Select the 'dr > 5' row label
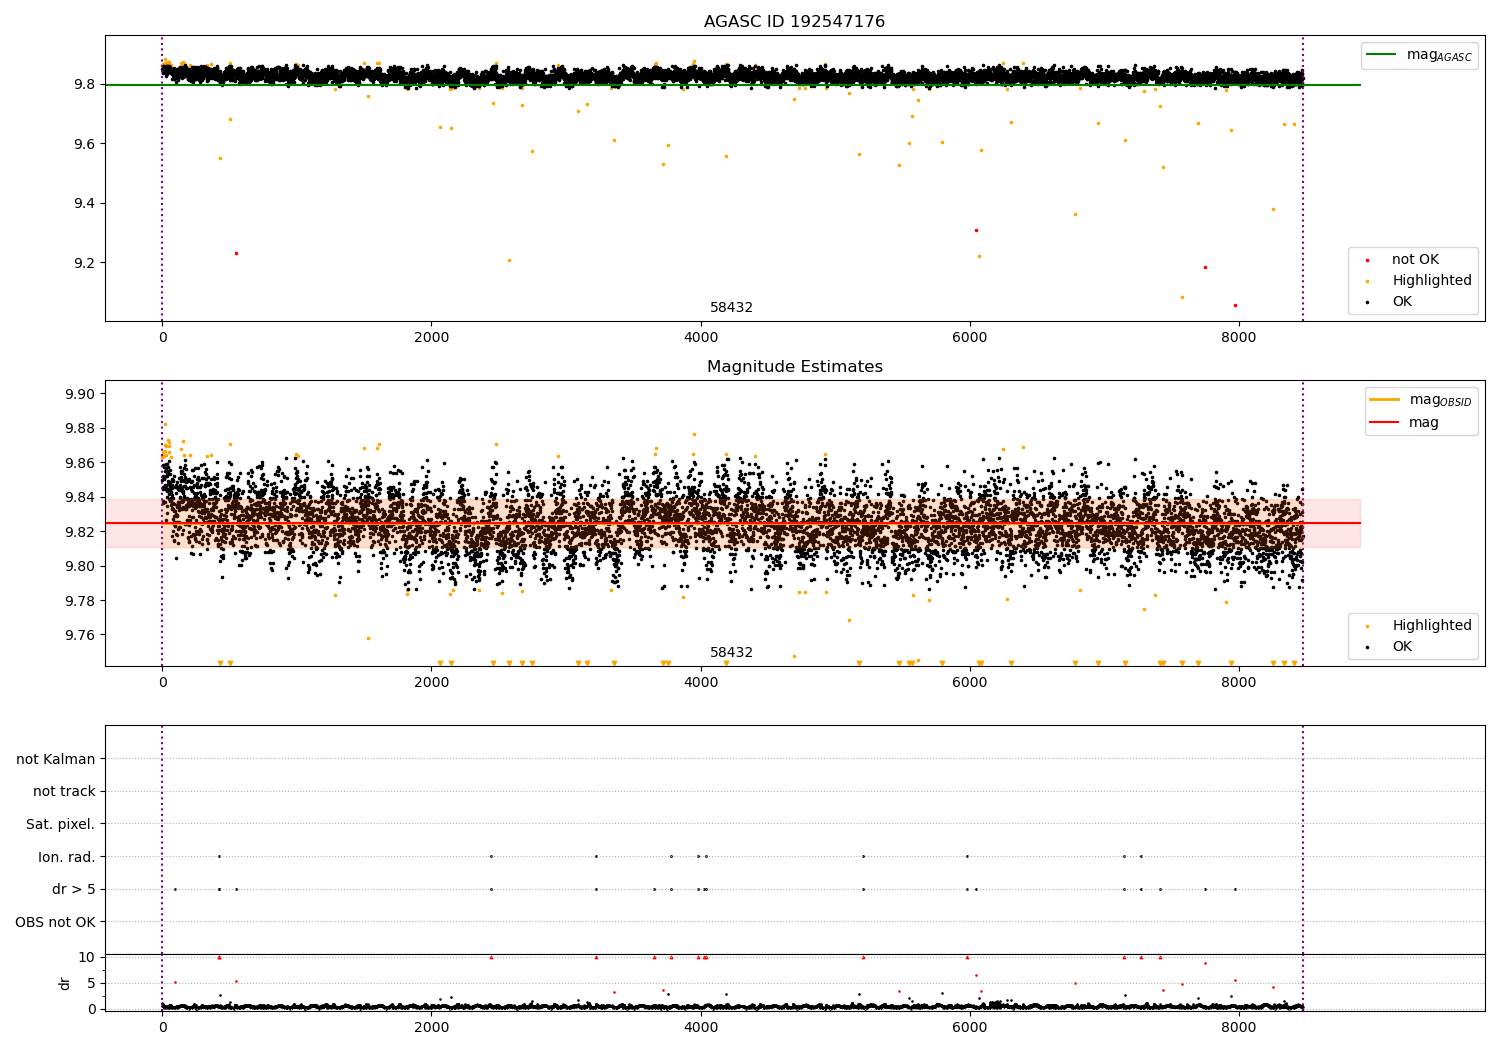The image size is (1500, 1050). click(x=74, y=889)
